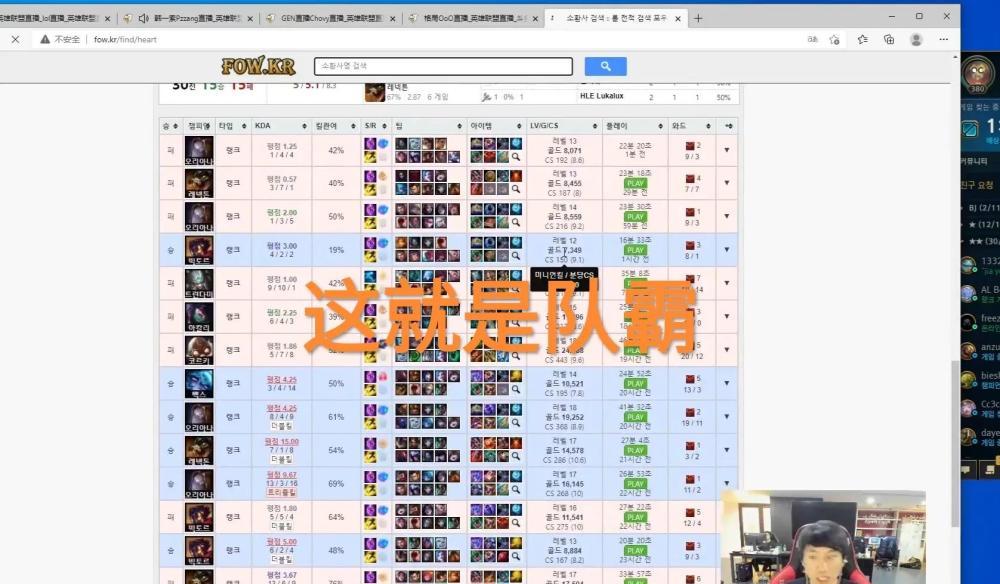Click item magnifier in 오리아나 1/4/4 row

(x=515, y=156)
